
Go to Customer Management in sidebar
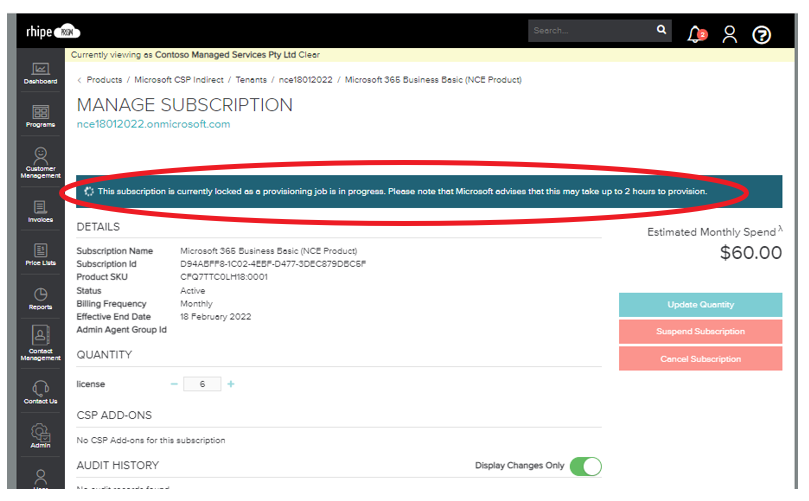(40, 163)
